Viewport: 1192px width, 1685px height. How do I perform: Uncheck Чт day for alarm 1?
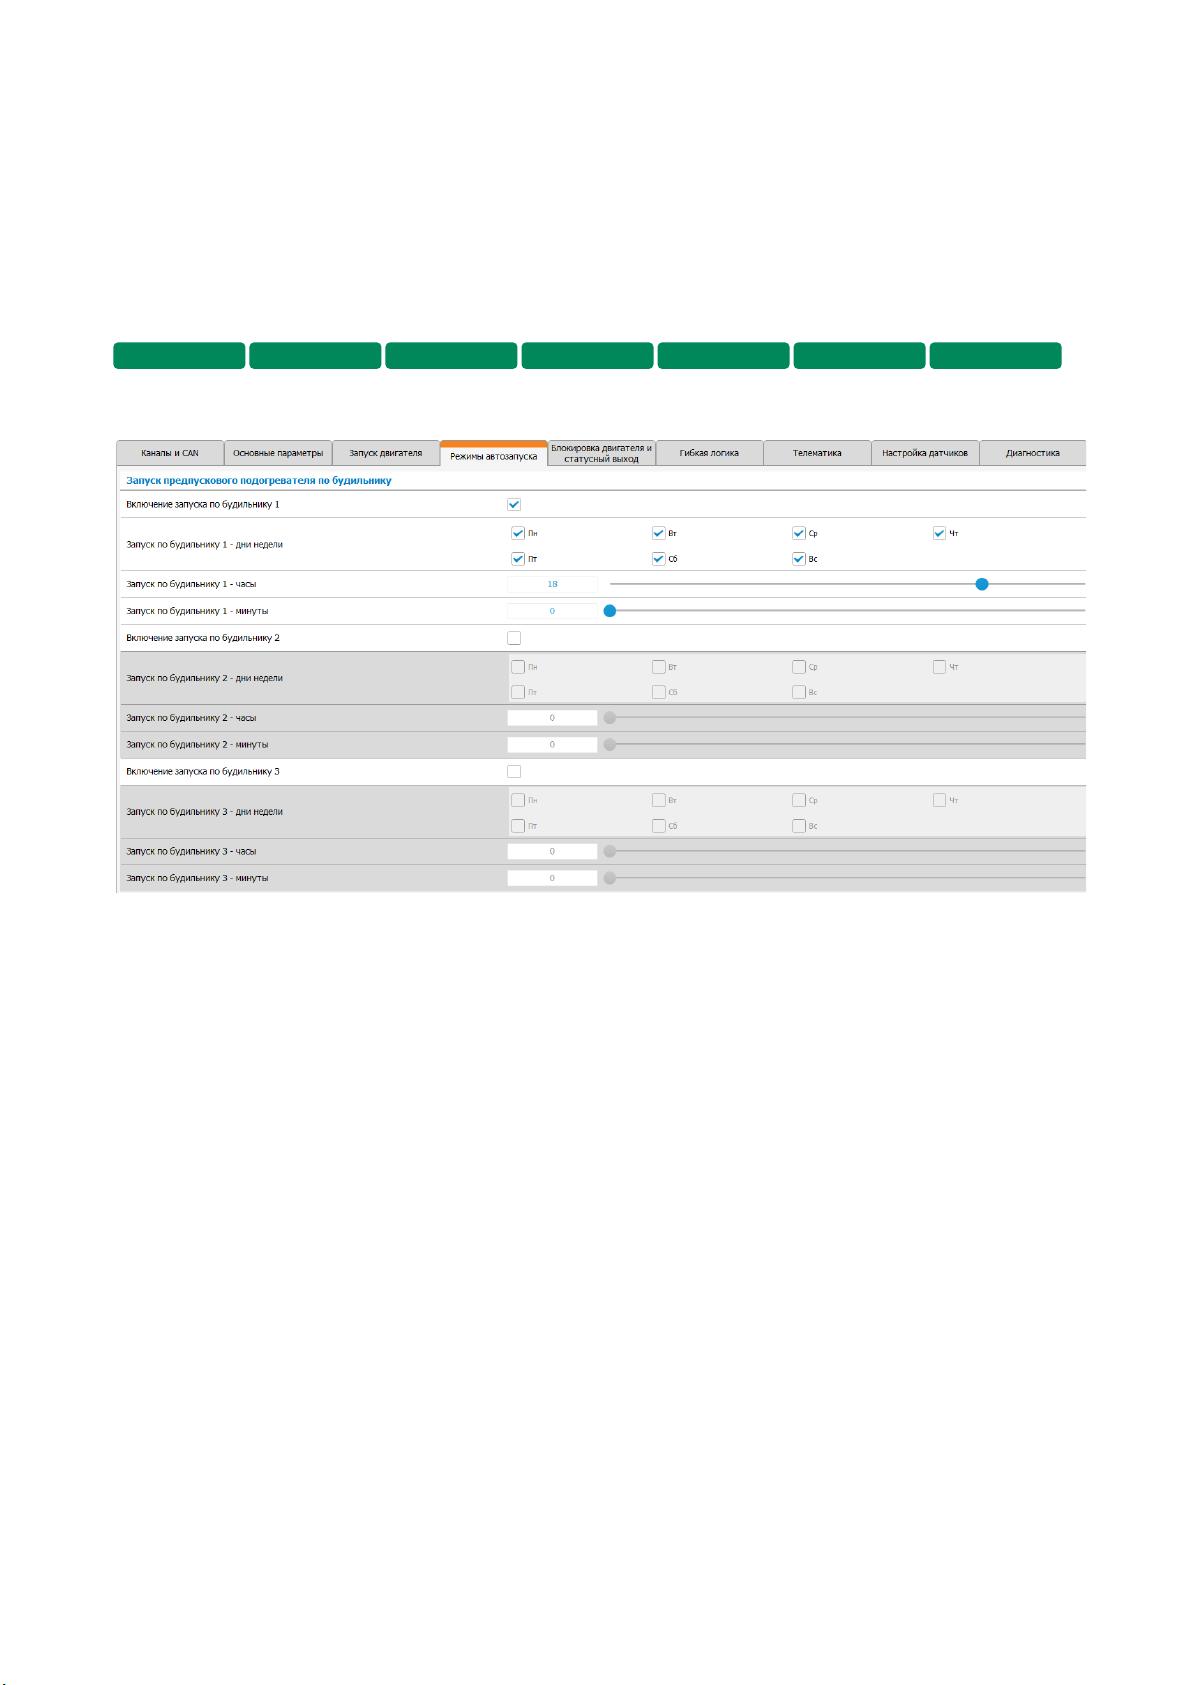(x=940, y=533)
